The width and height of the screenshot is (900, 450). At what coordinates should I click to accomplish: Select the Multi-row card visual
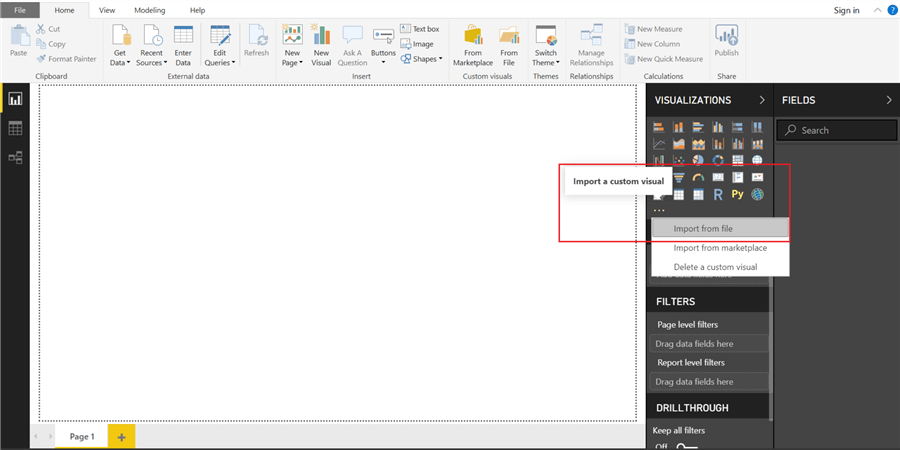pos(738,177)
